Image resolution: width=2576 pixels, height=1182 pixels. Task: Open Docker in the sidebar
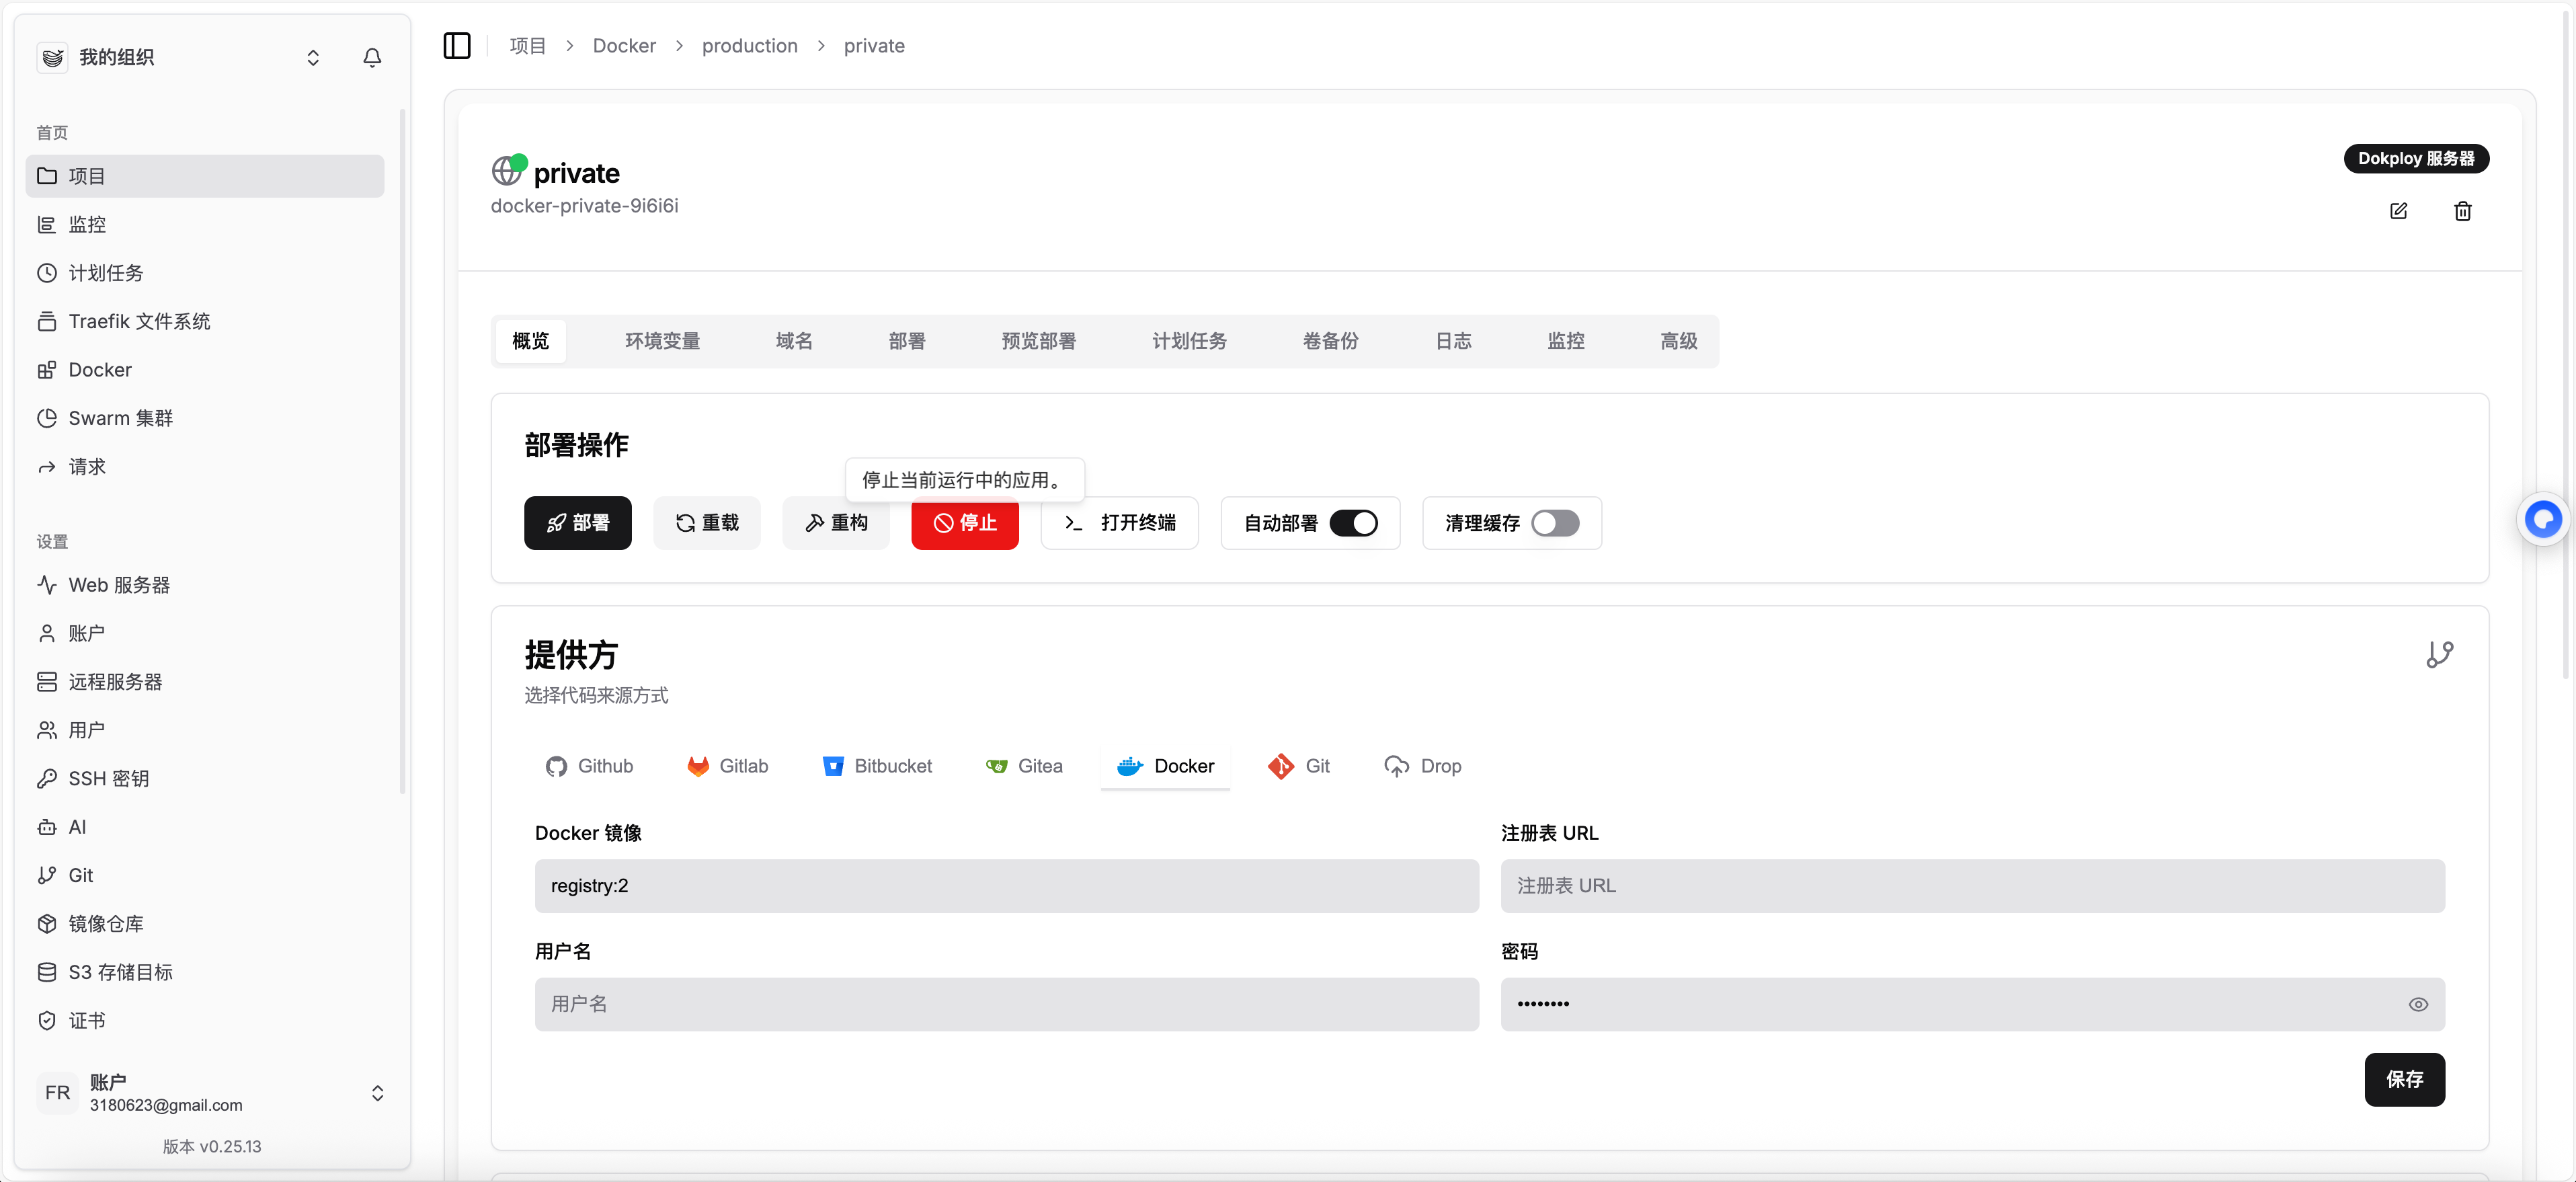(205, 370)
